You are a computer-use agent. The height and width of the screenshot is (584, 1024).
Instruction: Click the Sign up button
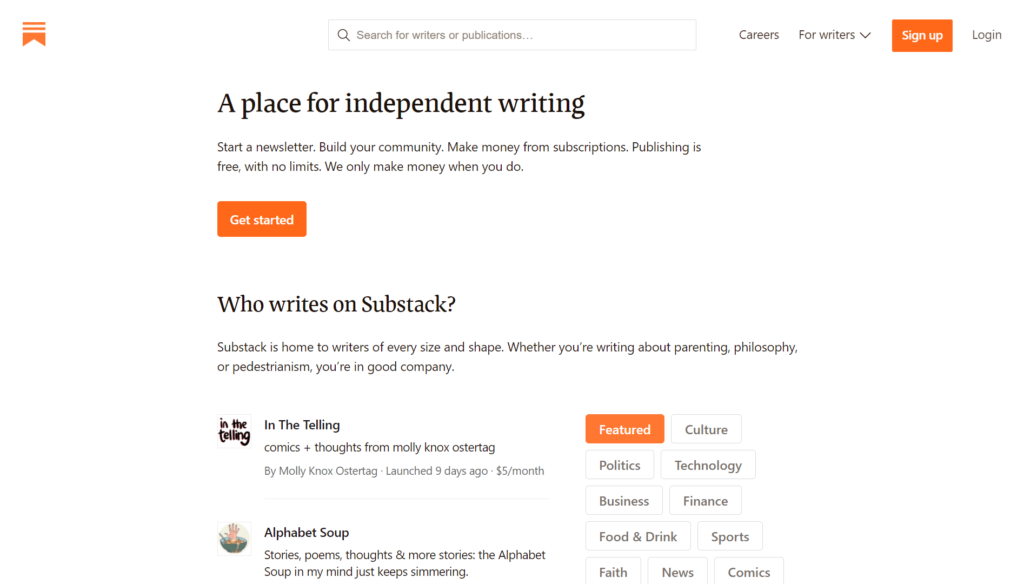pos(922,36)
